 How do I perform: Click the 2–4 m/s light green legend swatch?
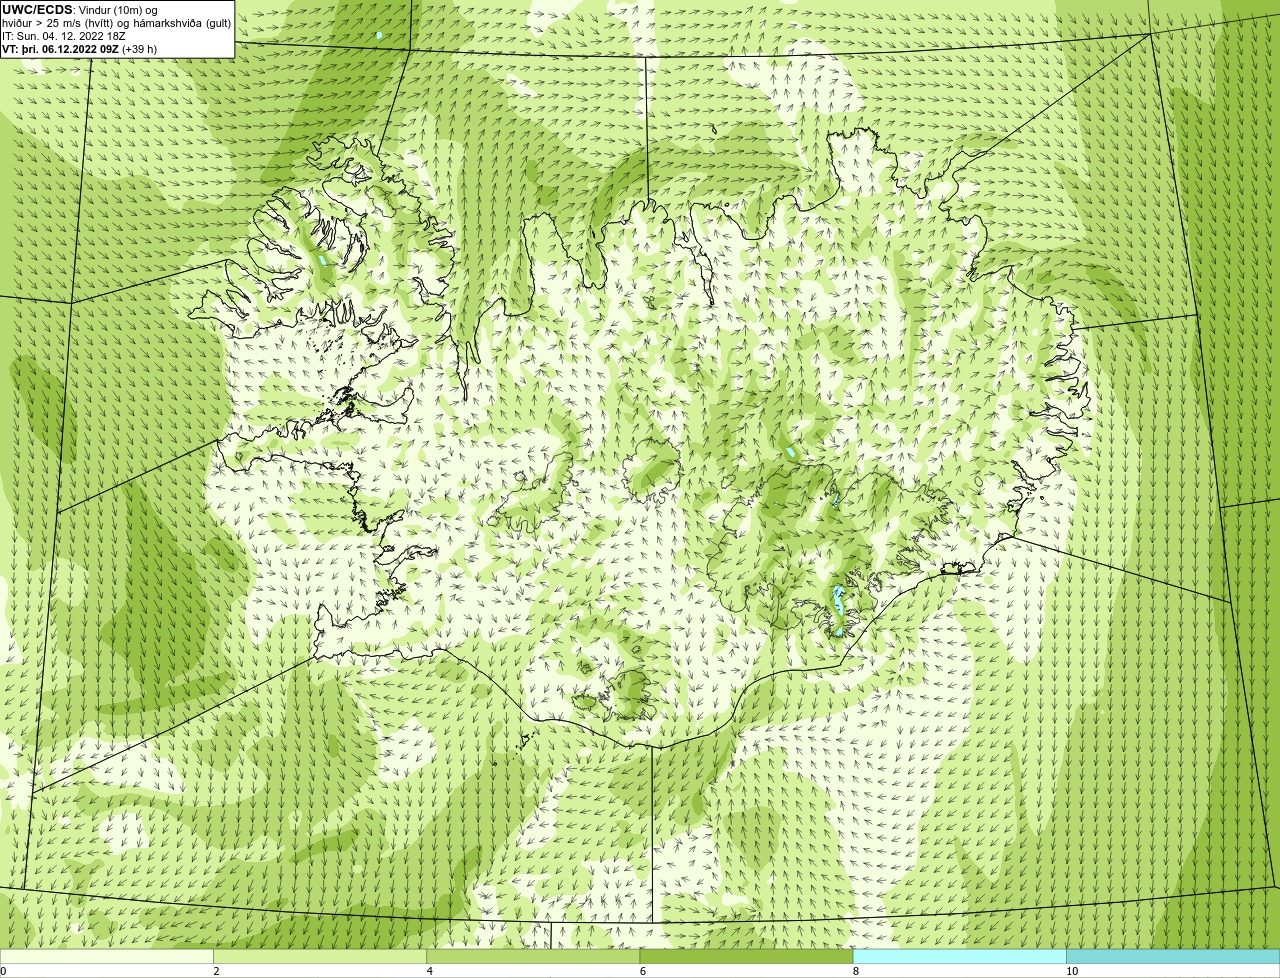320,956
